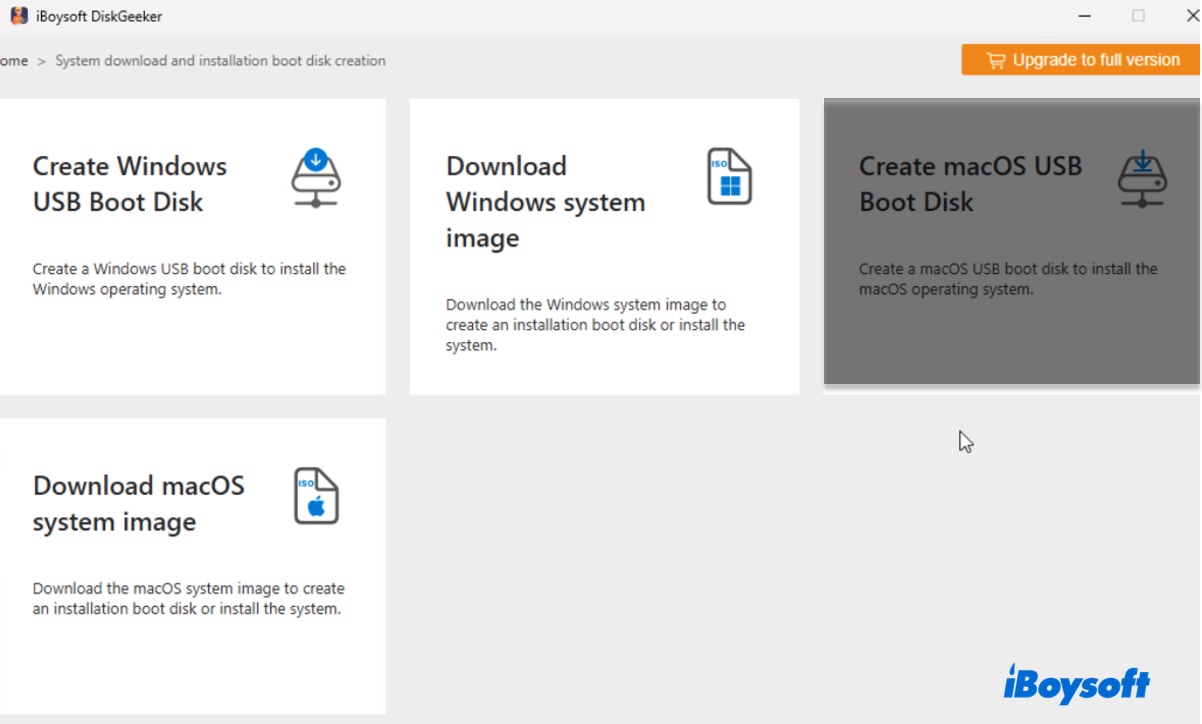Open the Download macOS system image card
This screenshot has width=1202, height=724.
click(x=193, y=565)
